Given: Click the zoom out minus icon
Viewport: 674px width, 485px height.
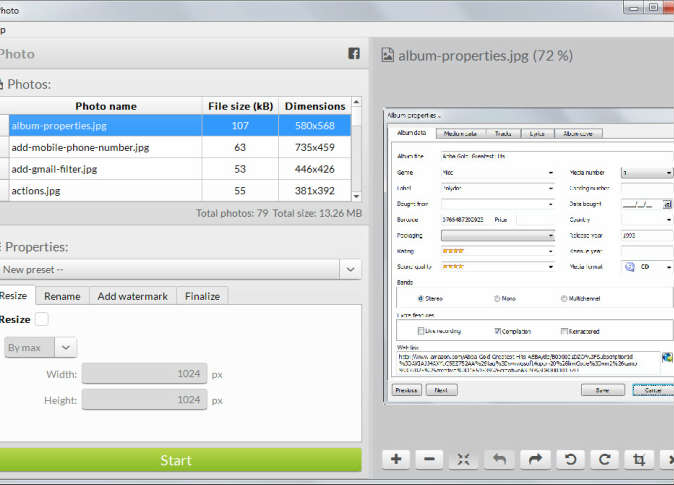Looking at the screenshot, I should tap(430, 459).
